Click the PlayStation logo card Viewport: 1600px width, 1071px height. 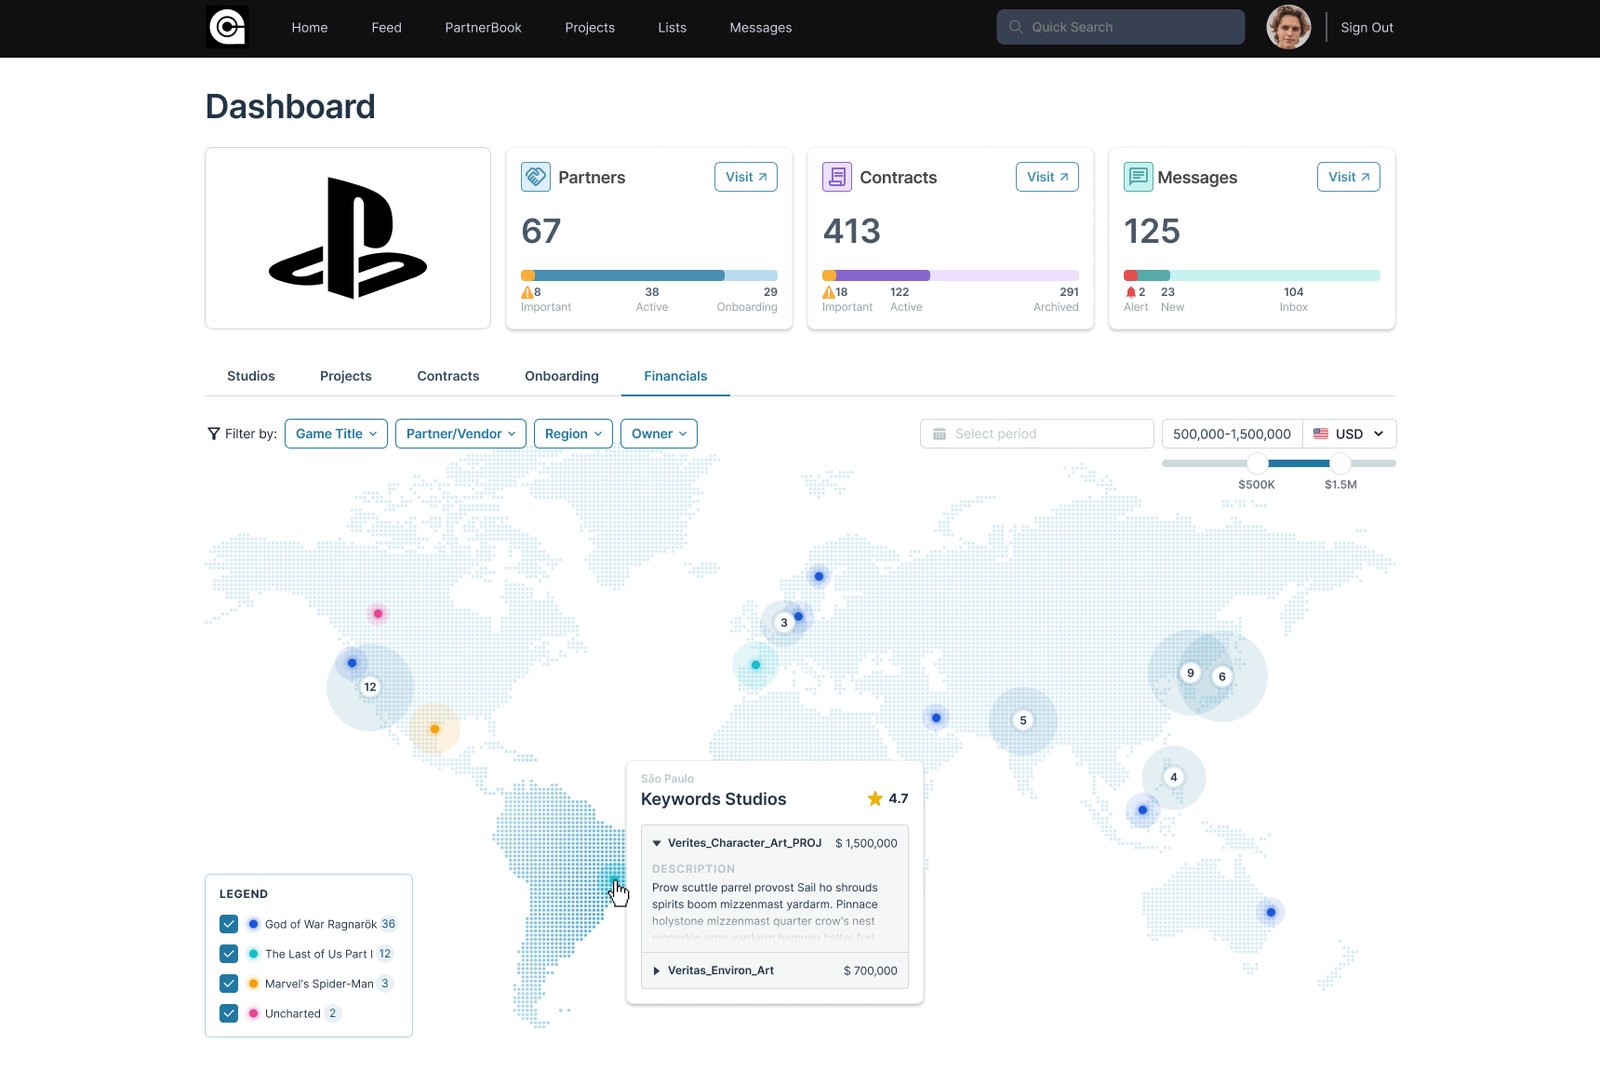pyautogui.click(x=348, y=238)
